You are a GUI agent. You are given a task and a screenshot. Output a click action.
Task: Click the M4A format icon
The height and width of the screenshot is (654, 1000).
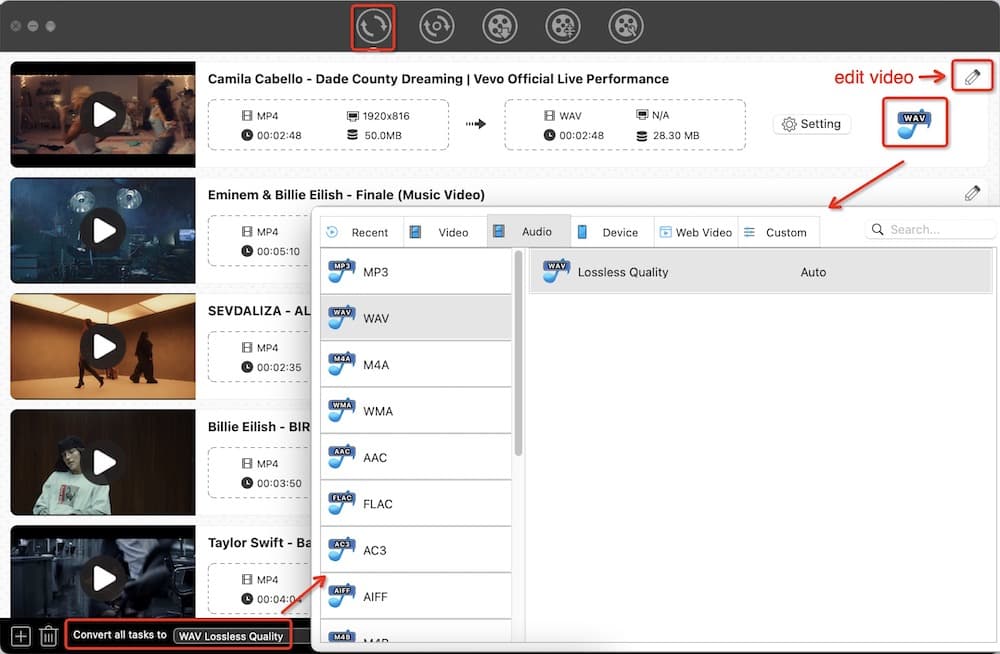click(x=341, y=364)
